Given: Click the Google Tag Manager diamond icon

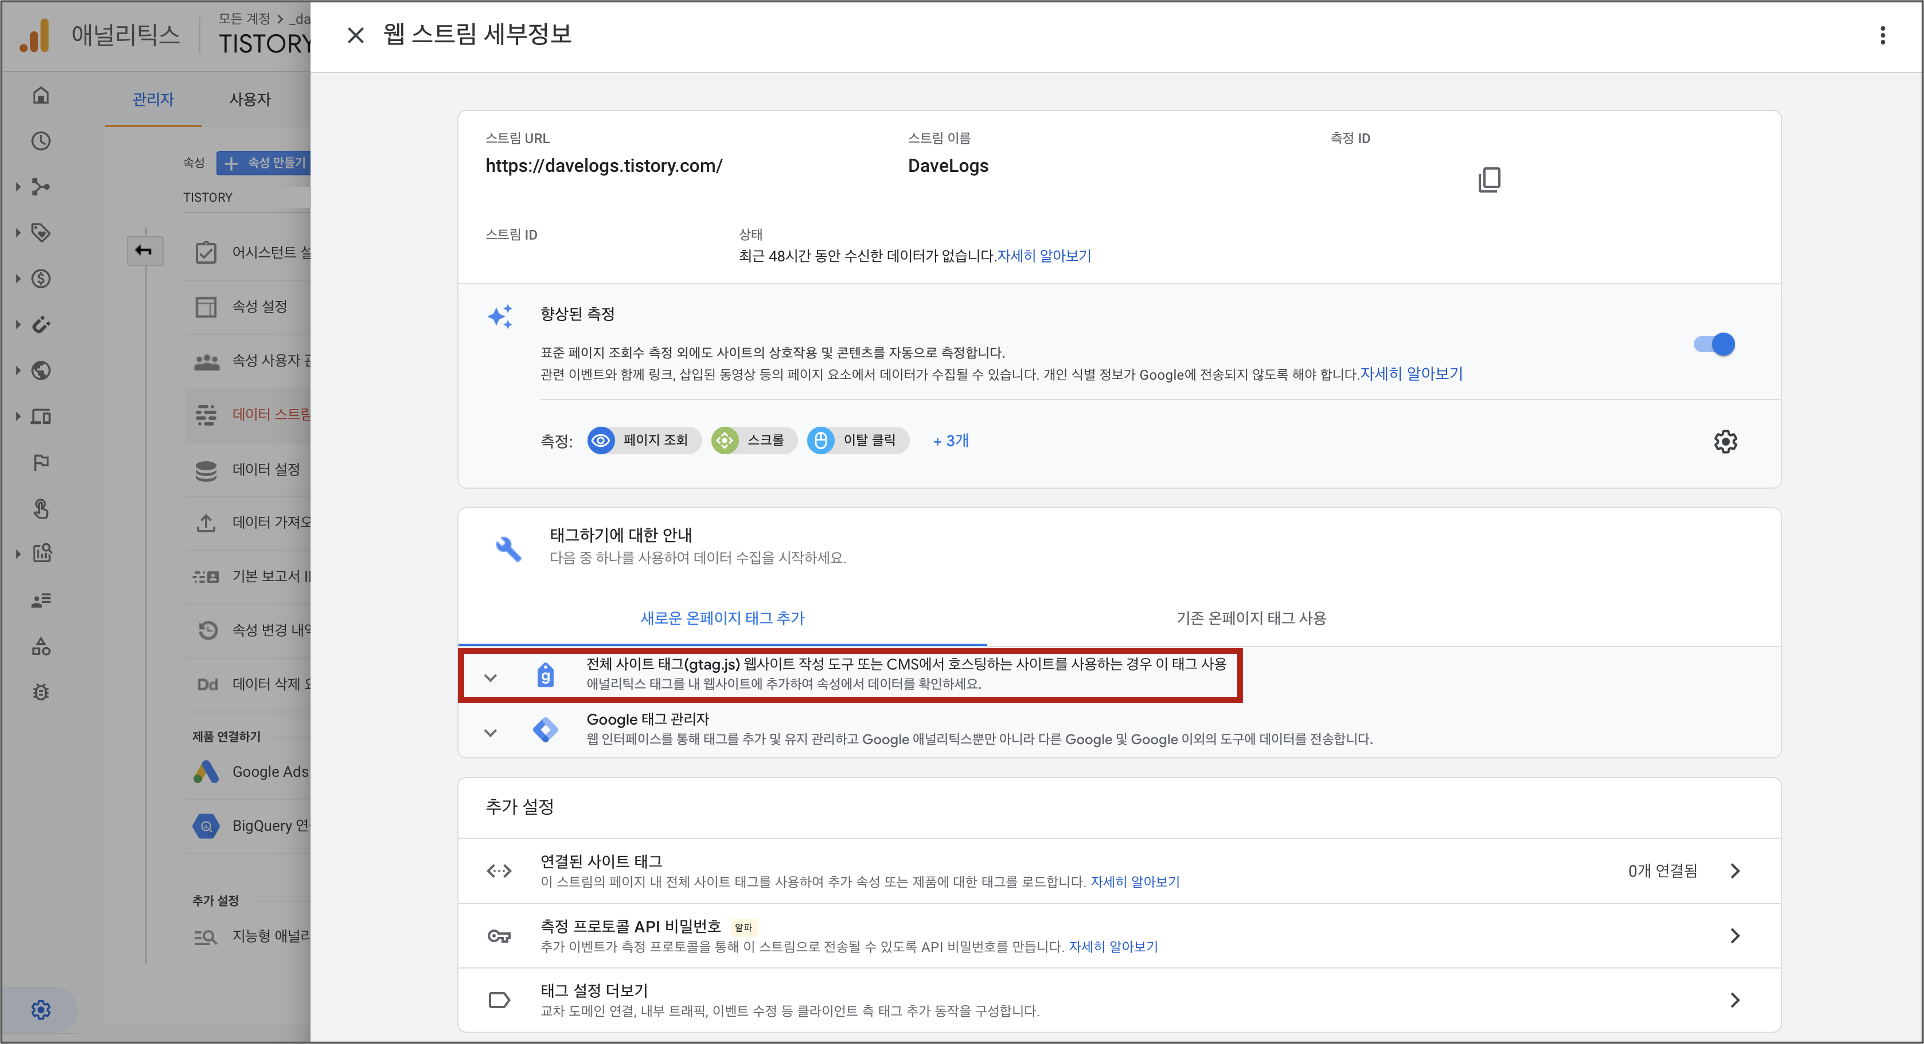Looking at the screenshot, I should 545,730.
